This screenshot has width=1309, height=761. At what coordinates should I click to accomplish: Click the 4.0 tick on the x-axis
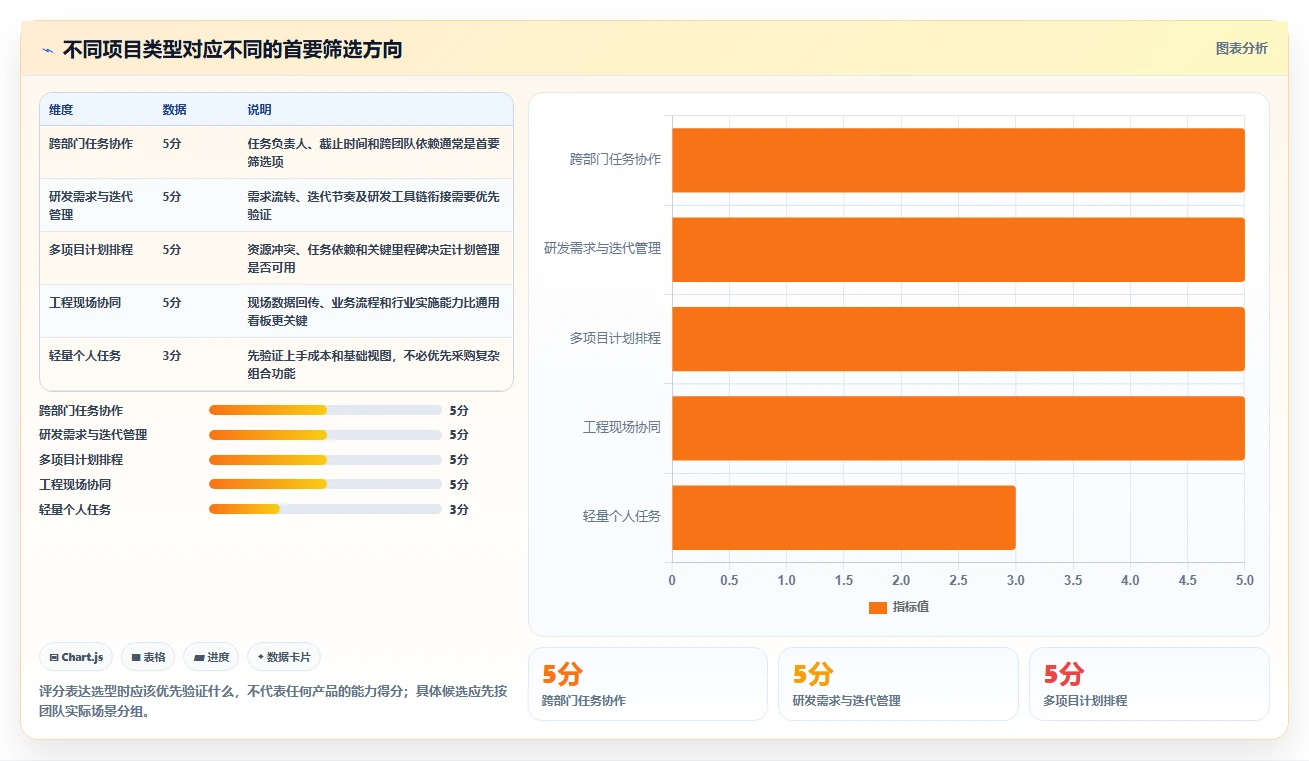tap(1130, 580)
